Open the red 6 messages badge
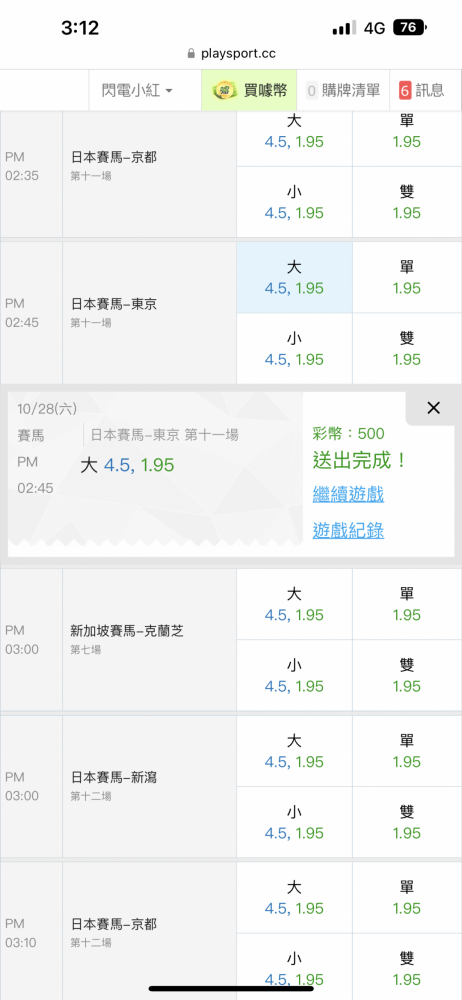This screenshot has height=1000, width=462. click(405, 90)
